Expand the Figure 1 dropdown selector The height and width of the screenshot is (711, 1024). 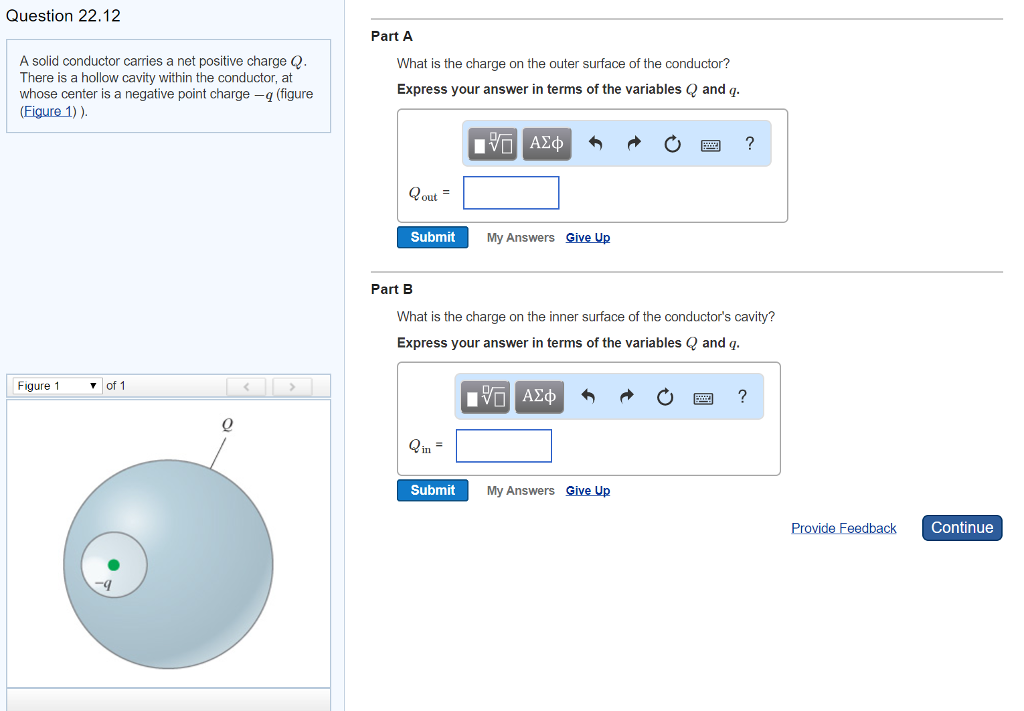pyautogui.click(x=57, y=386)
